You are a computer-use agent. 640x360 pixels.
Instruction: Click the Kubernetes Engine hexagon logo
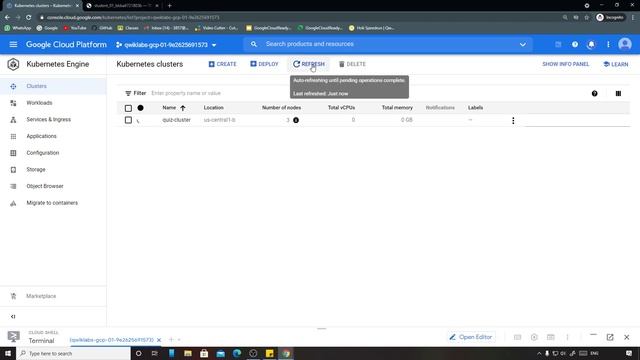[x=13, y=64]
